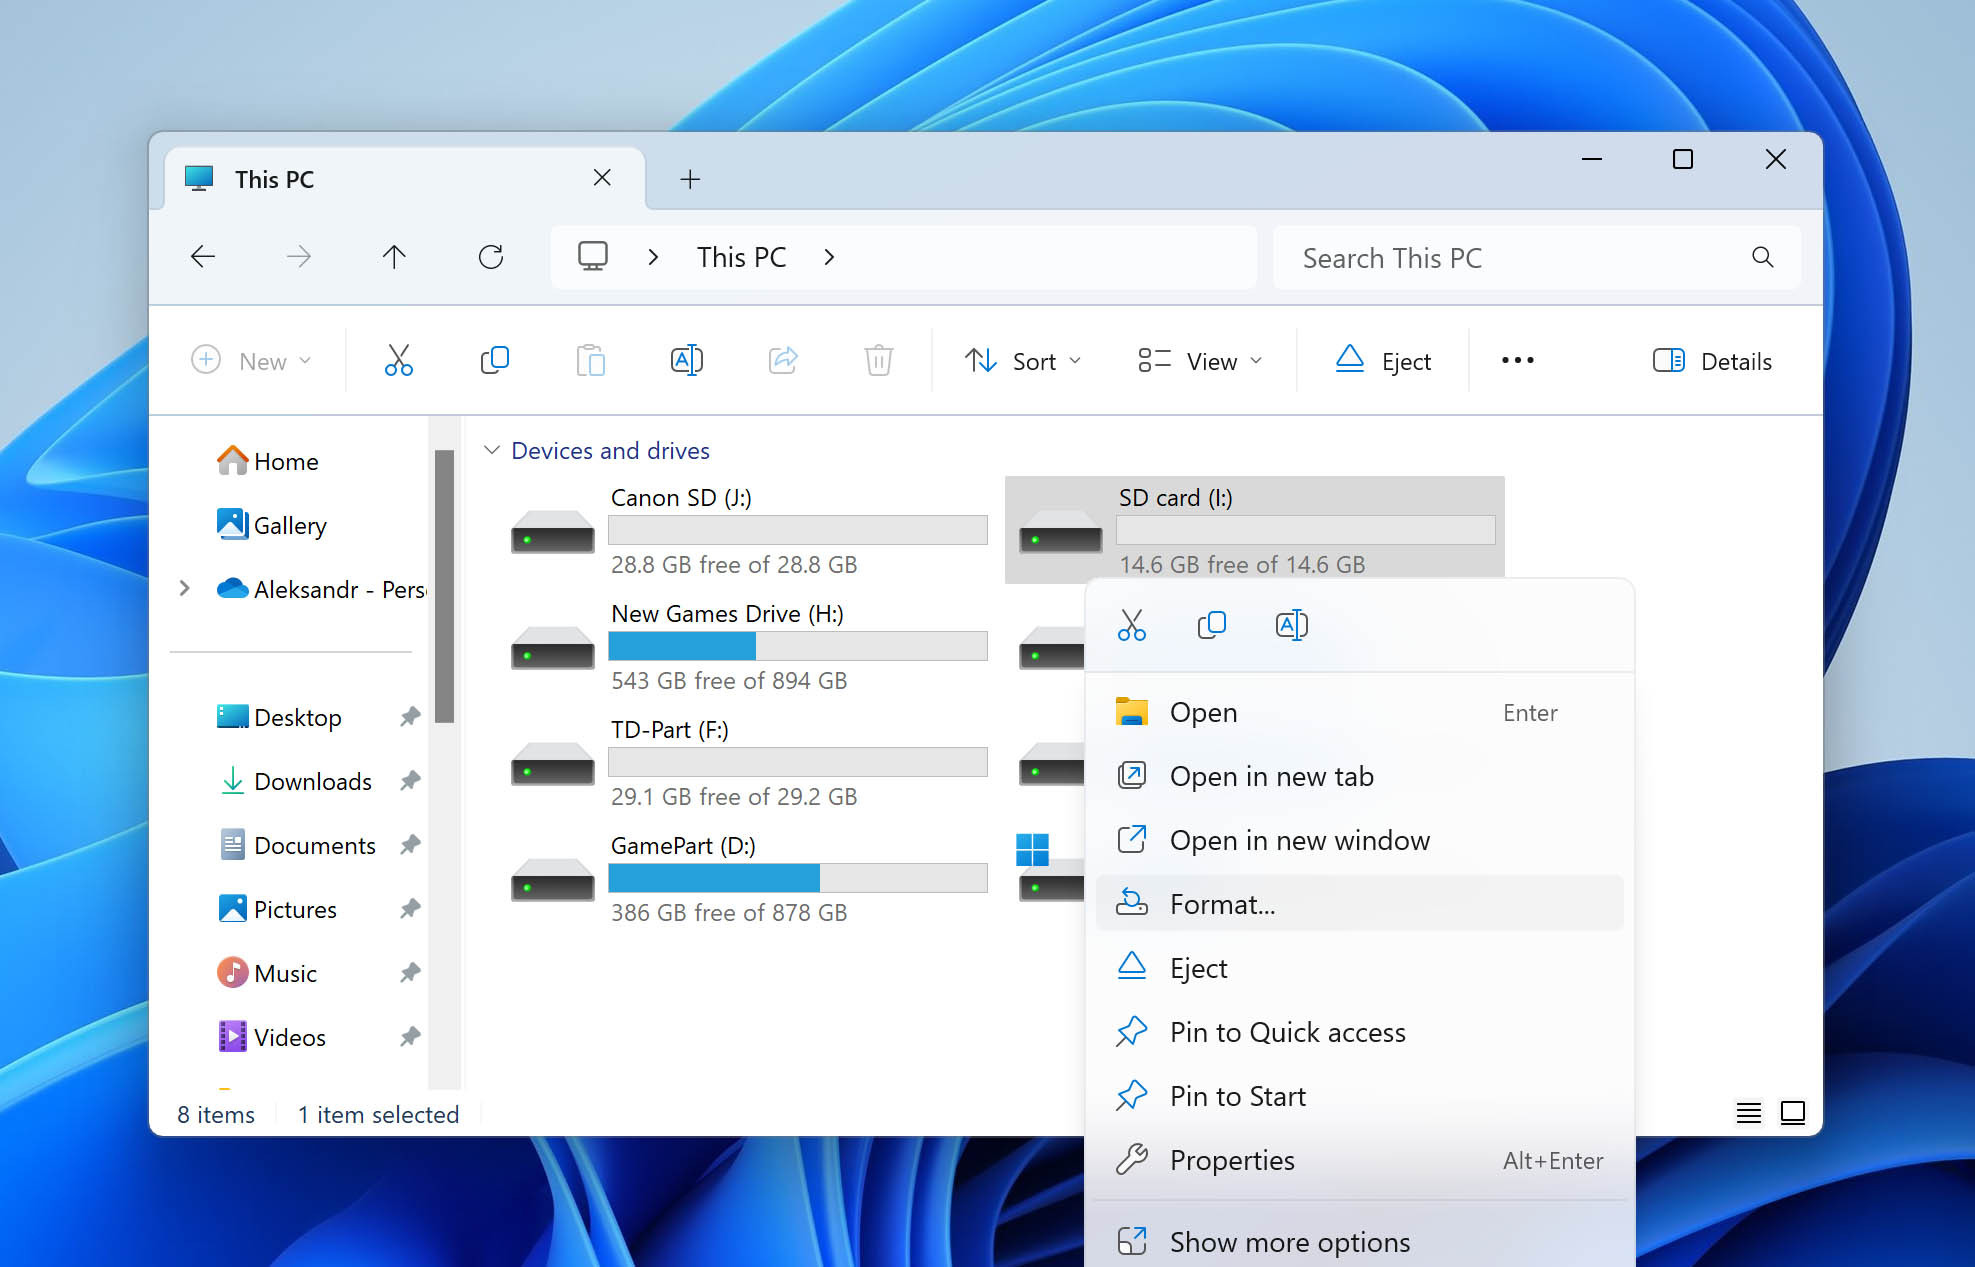Add a new tab with the plus icon

690,179
